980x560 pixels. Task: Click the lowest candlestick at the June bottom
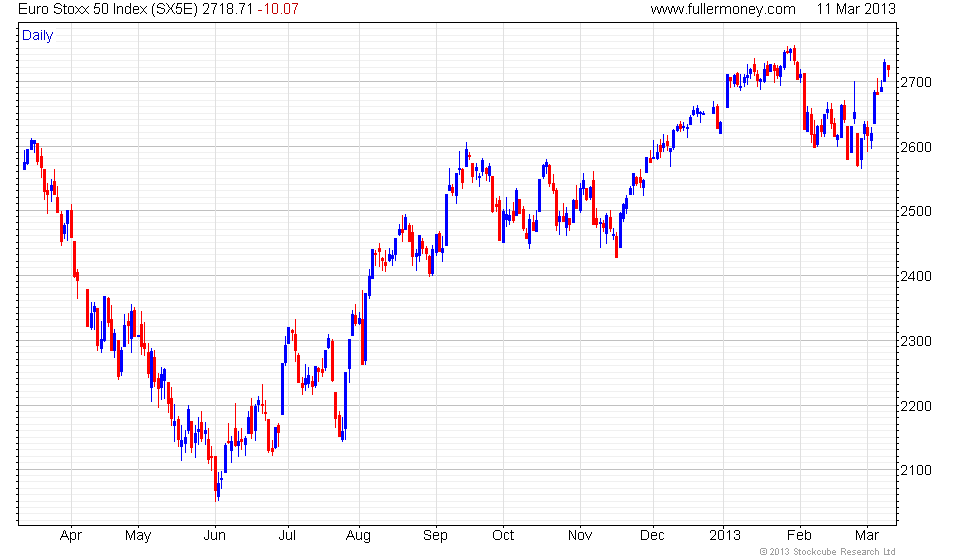coord(216,479)
